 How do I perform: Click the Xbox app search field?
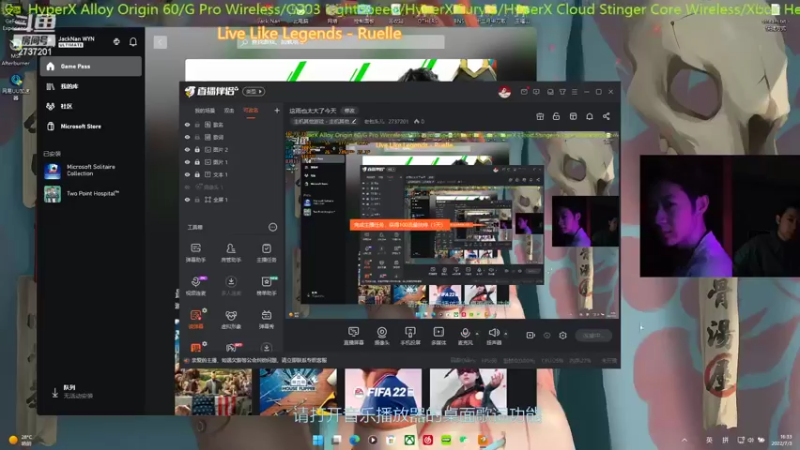click(x=340, y=42)
